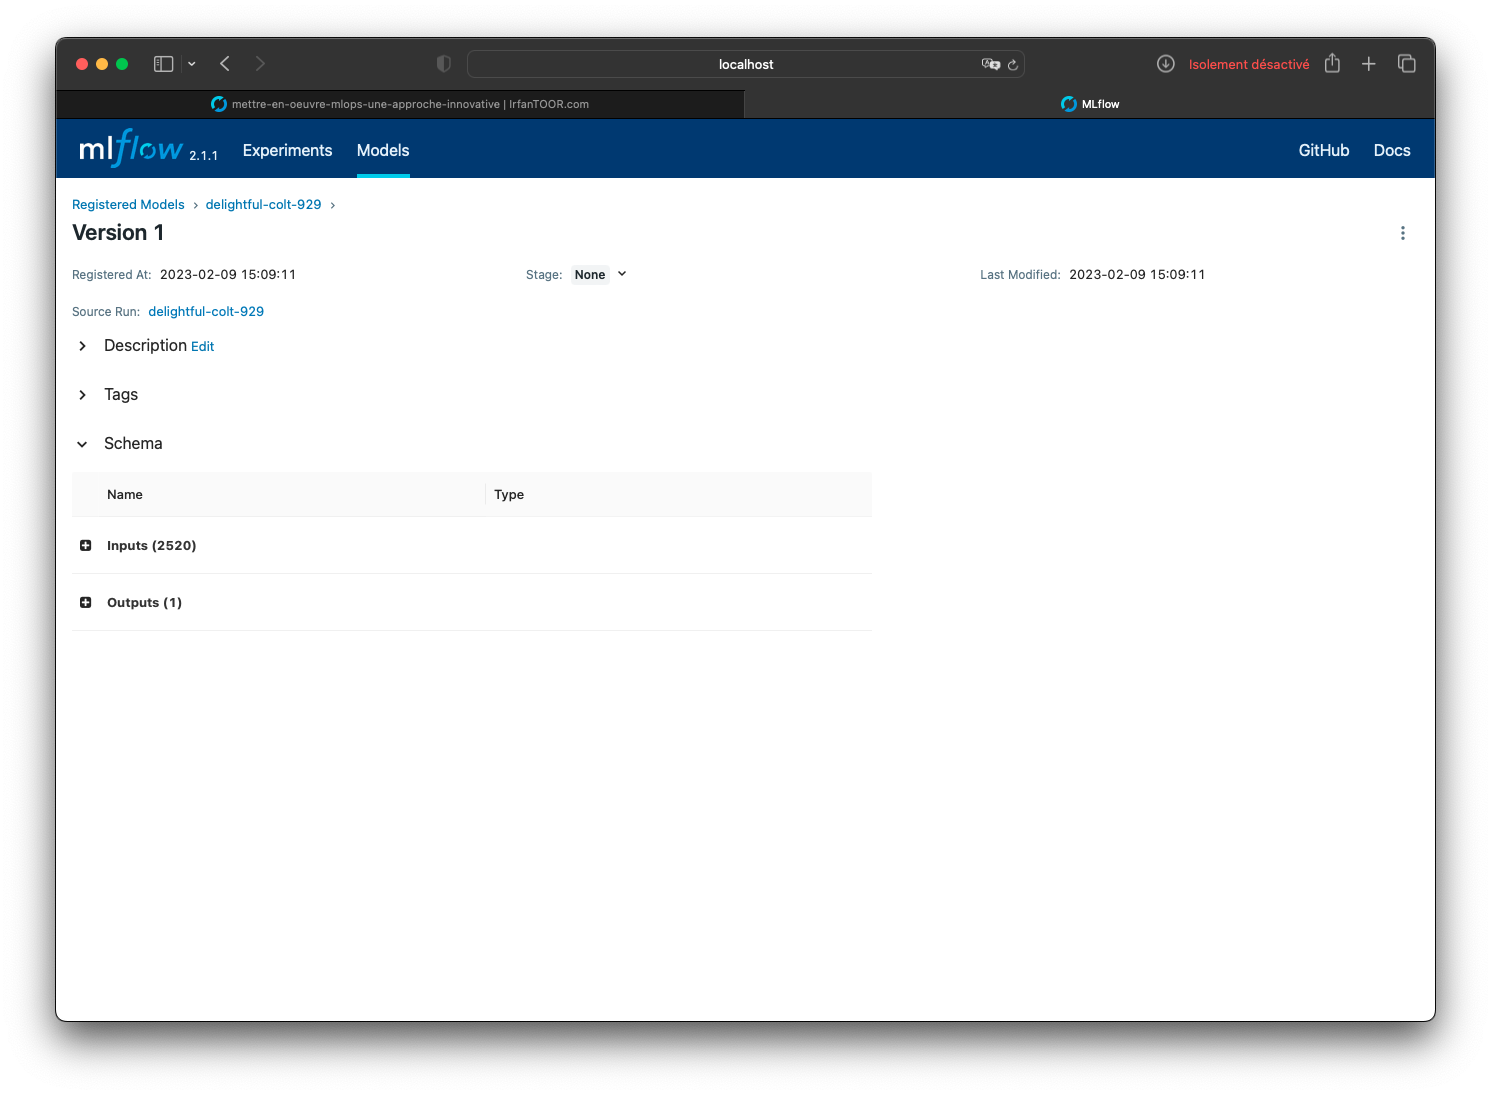Close the Safari window with red button

pyautogui.click(x=82, y=64)
